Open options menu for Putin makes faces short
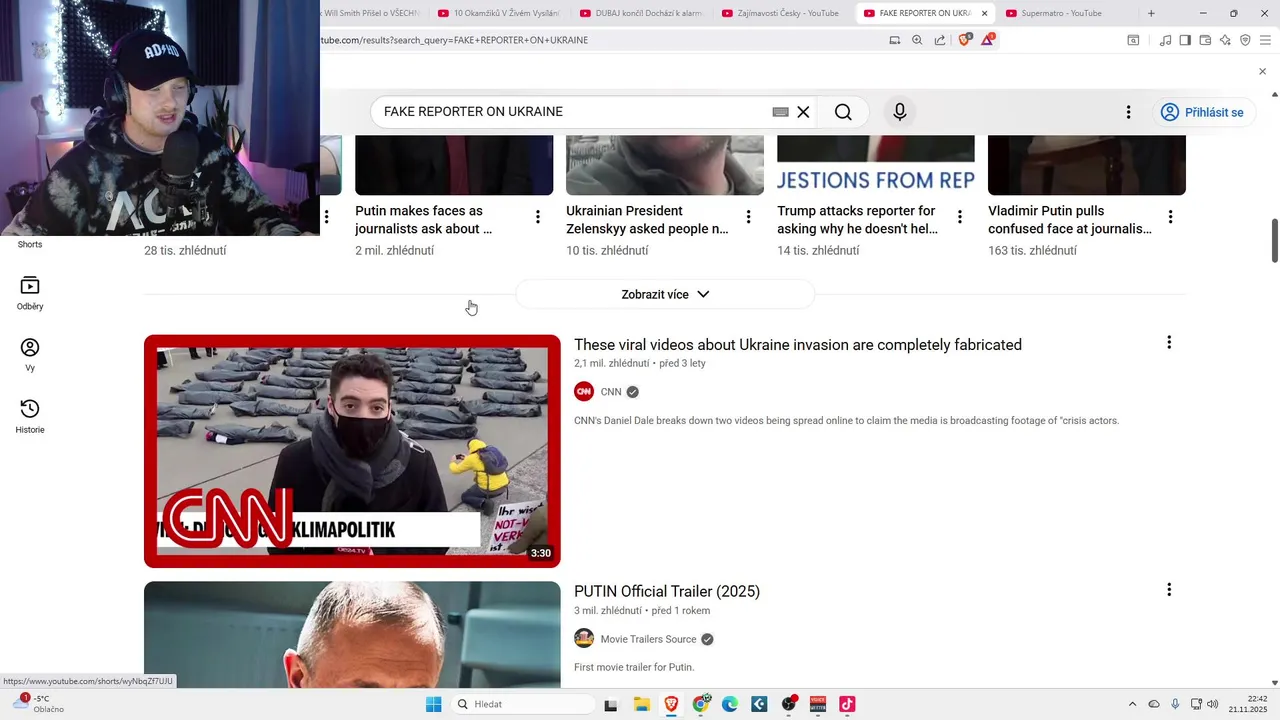 click(x=538, y=217)
